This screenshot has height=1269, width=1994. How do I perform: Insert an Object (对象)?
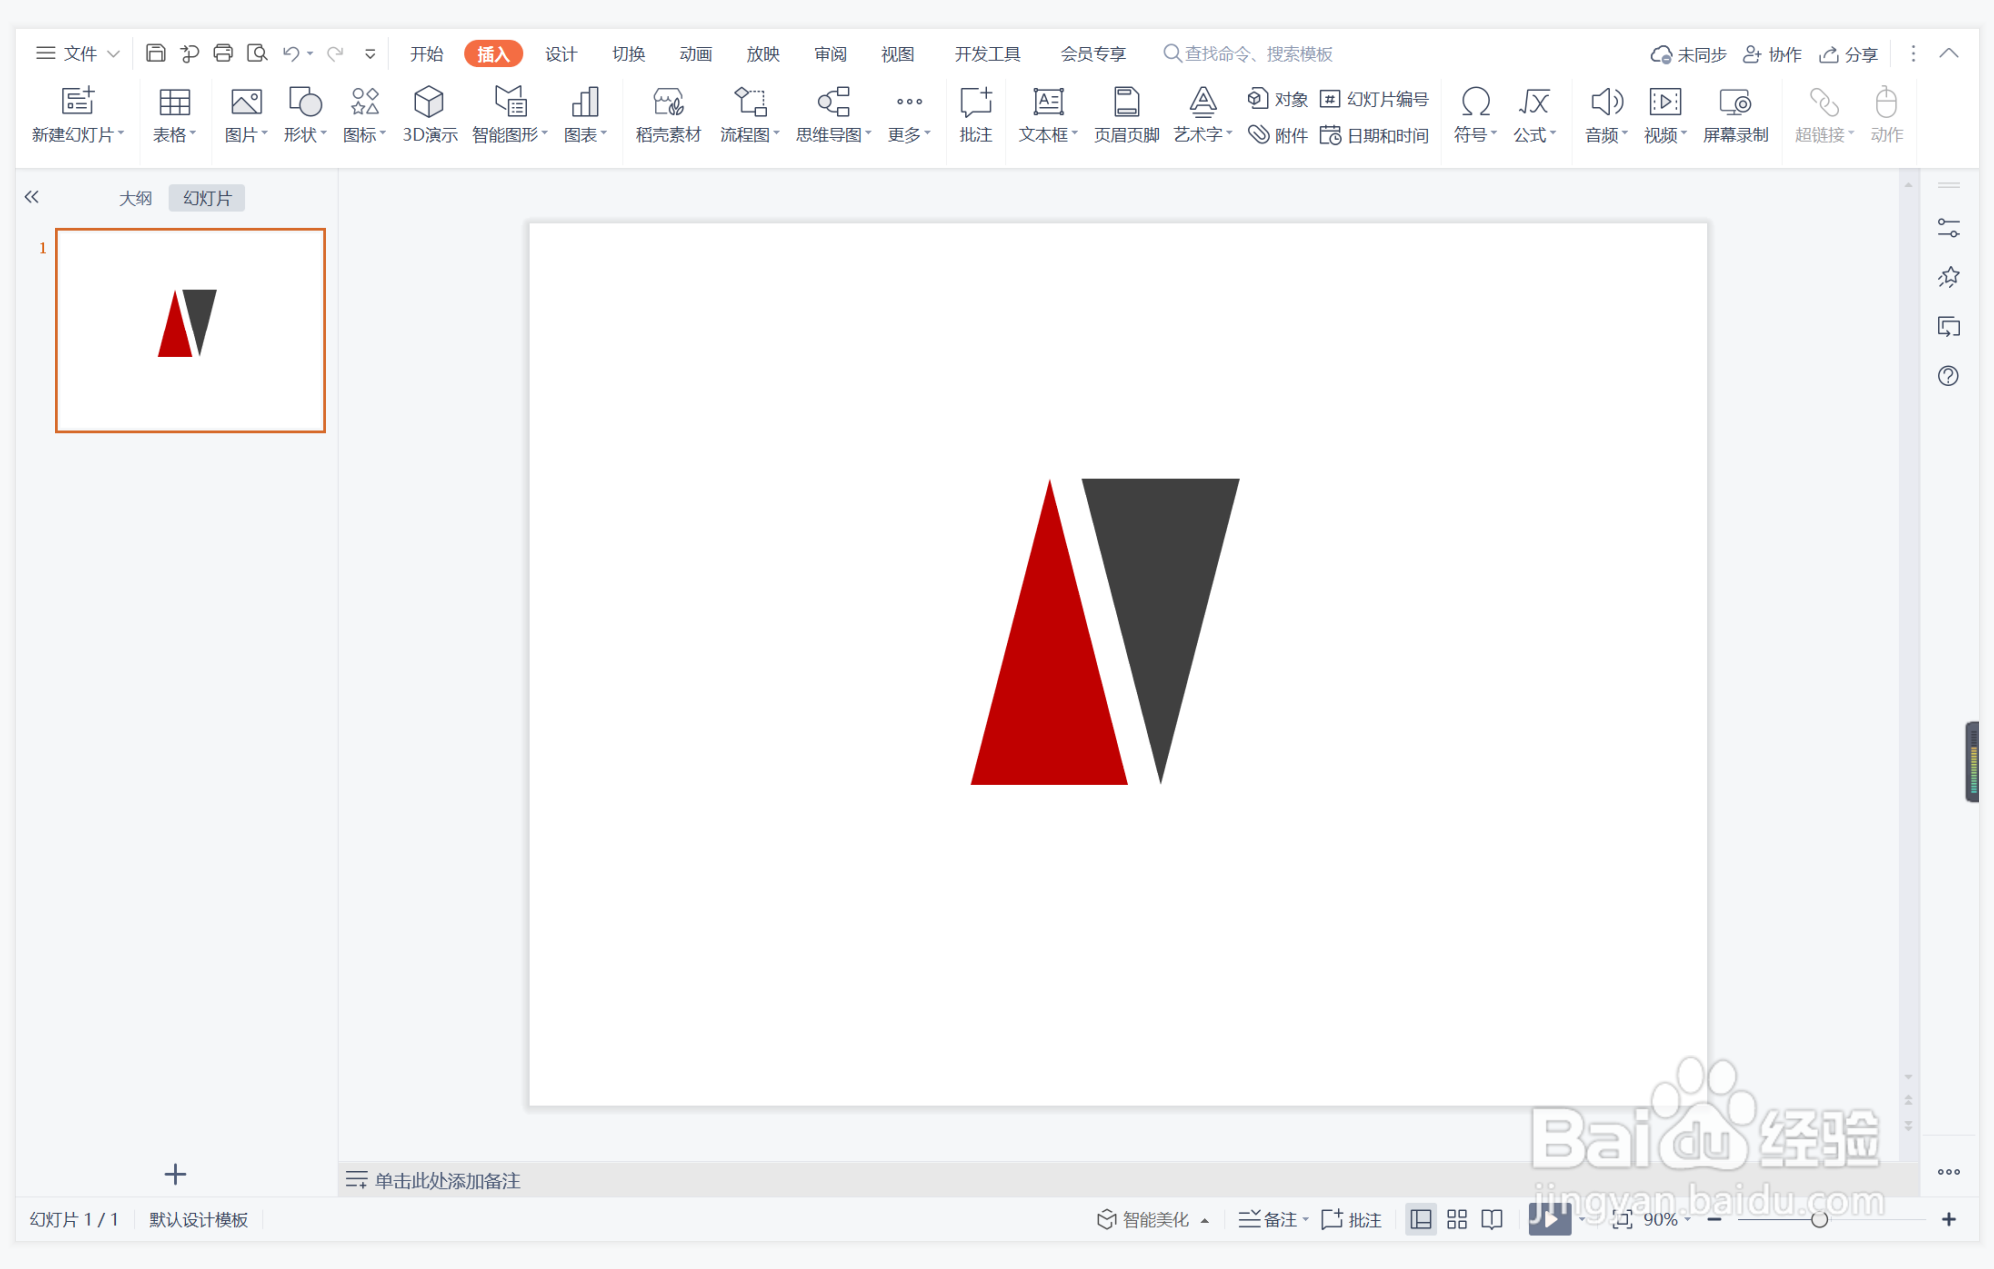(x=1277, y=99)
